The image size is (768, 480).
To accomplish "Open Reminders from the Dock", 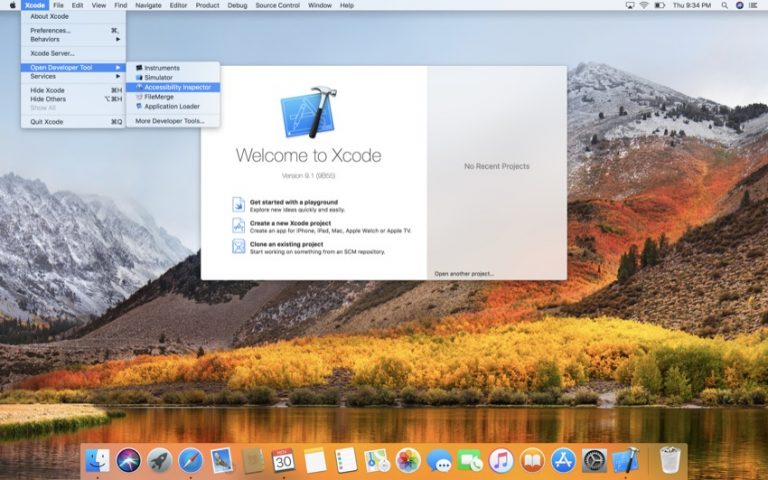I will click(x=346, y=461).
